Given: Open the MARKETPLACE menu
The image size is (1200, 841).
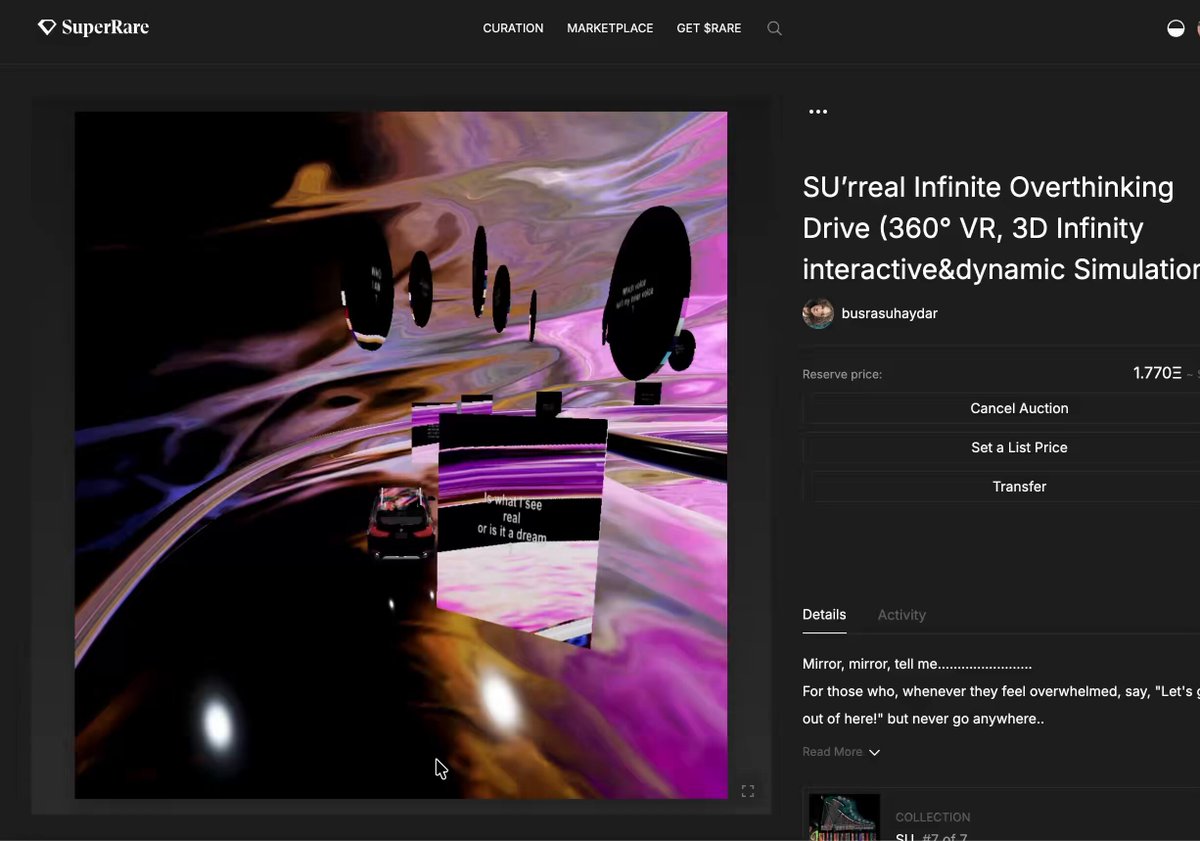Looking at the screenshot, I should coord(610,28).
